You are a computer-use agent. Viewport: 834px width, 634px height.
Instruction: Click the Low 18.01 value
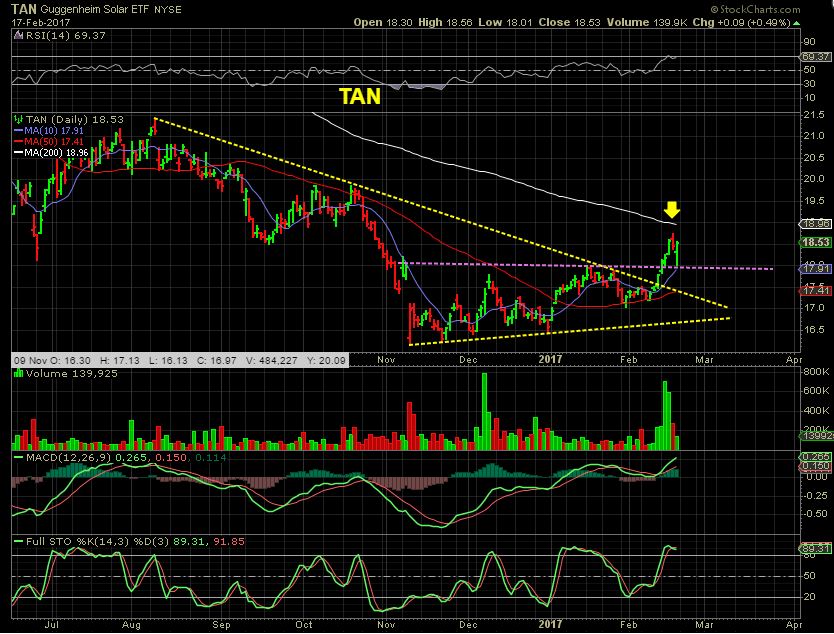505,22
